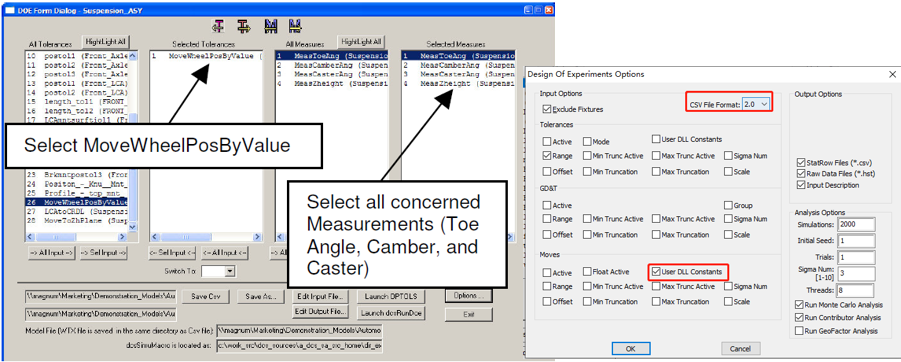This screenshot has height=362, width=901.
Task: Toggle User DLL Constants checkbox under Moves
Action: coord(656,271)
